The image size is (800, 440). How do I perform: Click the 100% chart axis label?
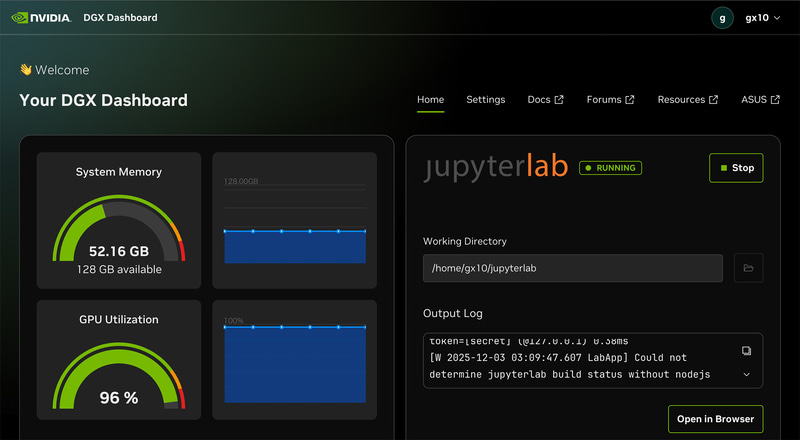coord(234,321)
